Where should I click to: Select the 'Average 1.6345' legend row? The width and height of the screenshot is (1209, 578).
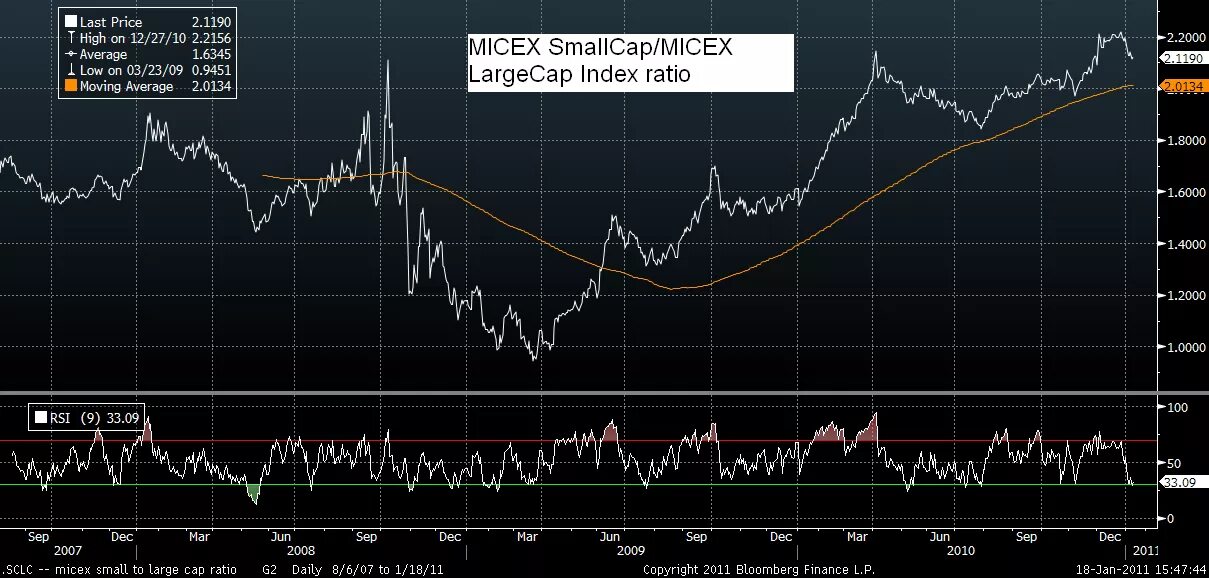pyautogui.click(x=148, y=54)
